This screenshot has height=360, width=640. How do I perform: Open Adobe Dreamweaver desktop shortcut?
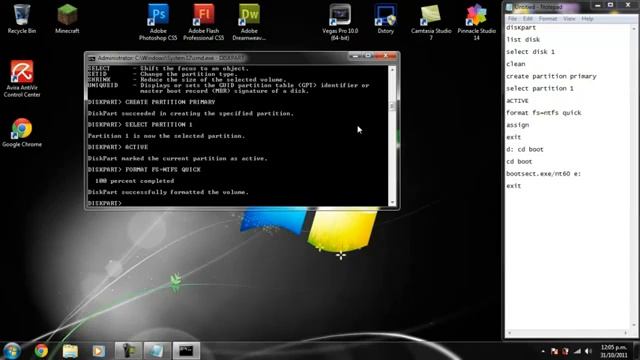pos(249,22)
